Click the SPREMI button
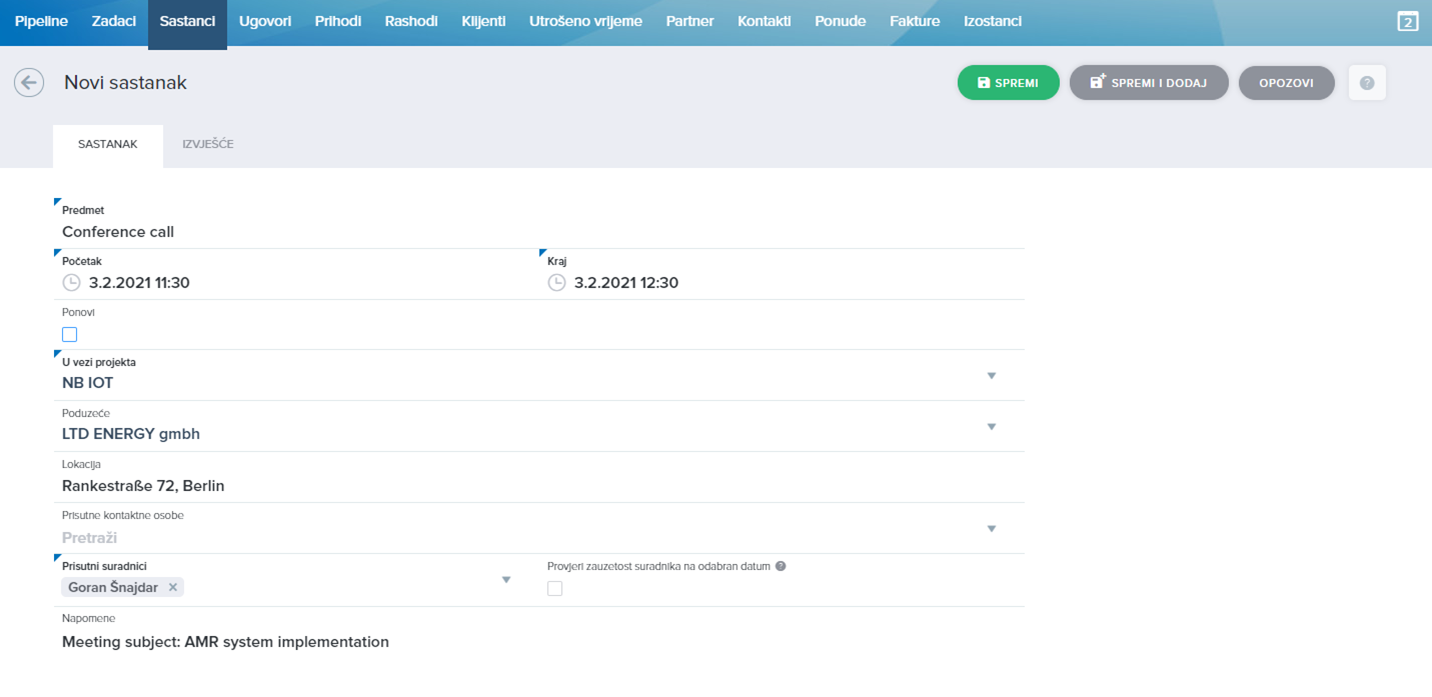The height and width of the screenshot is (697, 1432). pyautogui.click(x=1008, y=82)
